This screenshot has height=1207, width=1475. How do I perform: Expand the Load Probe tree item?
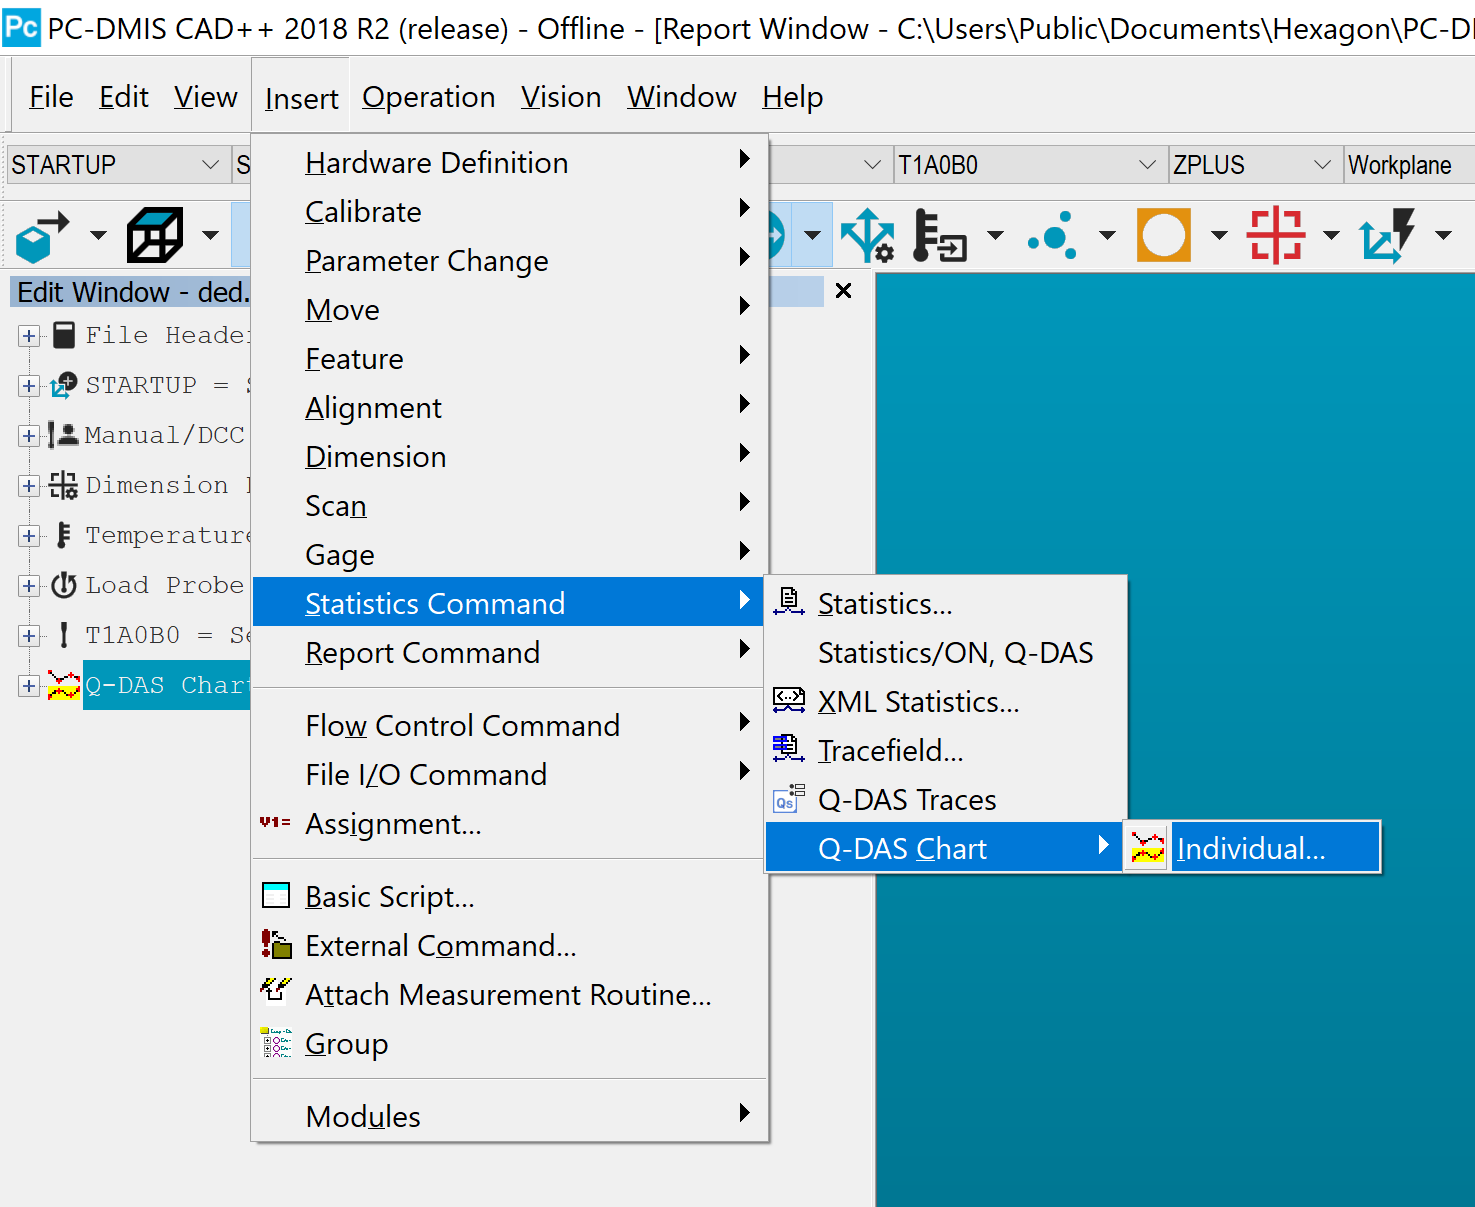pyautogui.click(x=28, y=585)
